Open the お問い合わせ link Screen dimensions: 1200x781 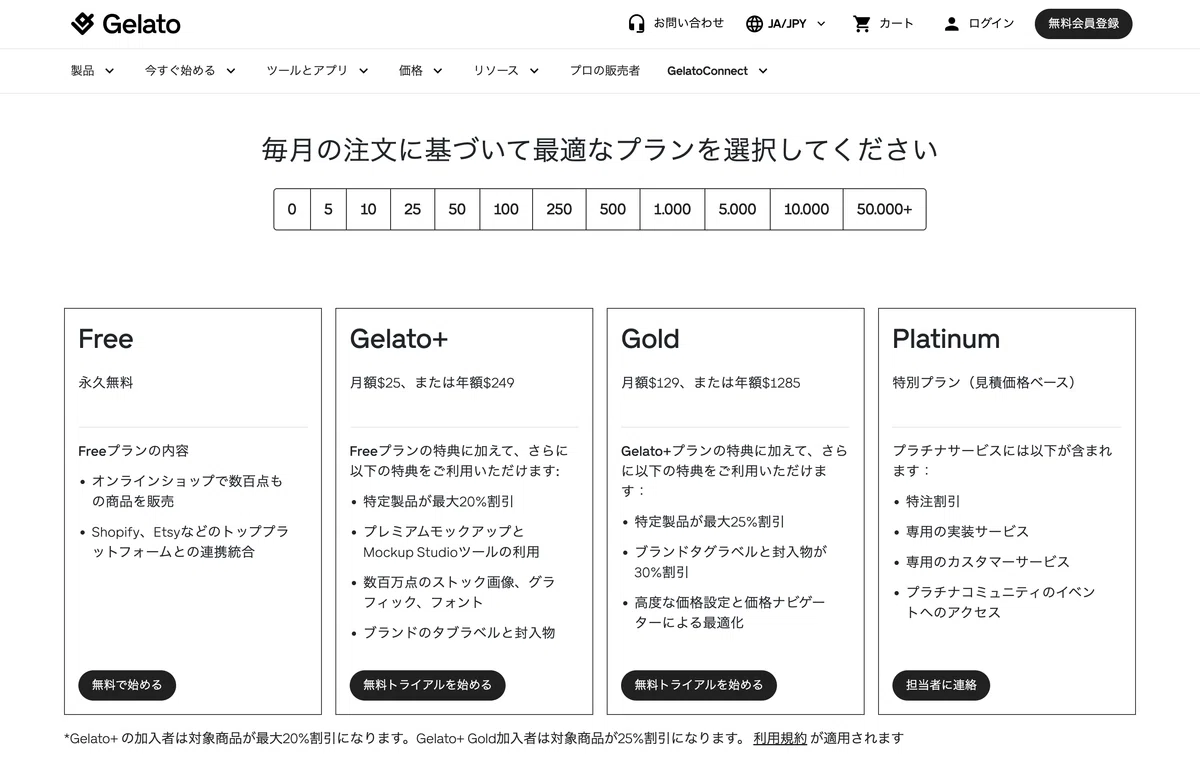pos(688,23)
